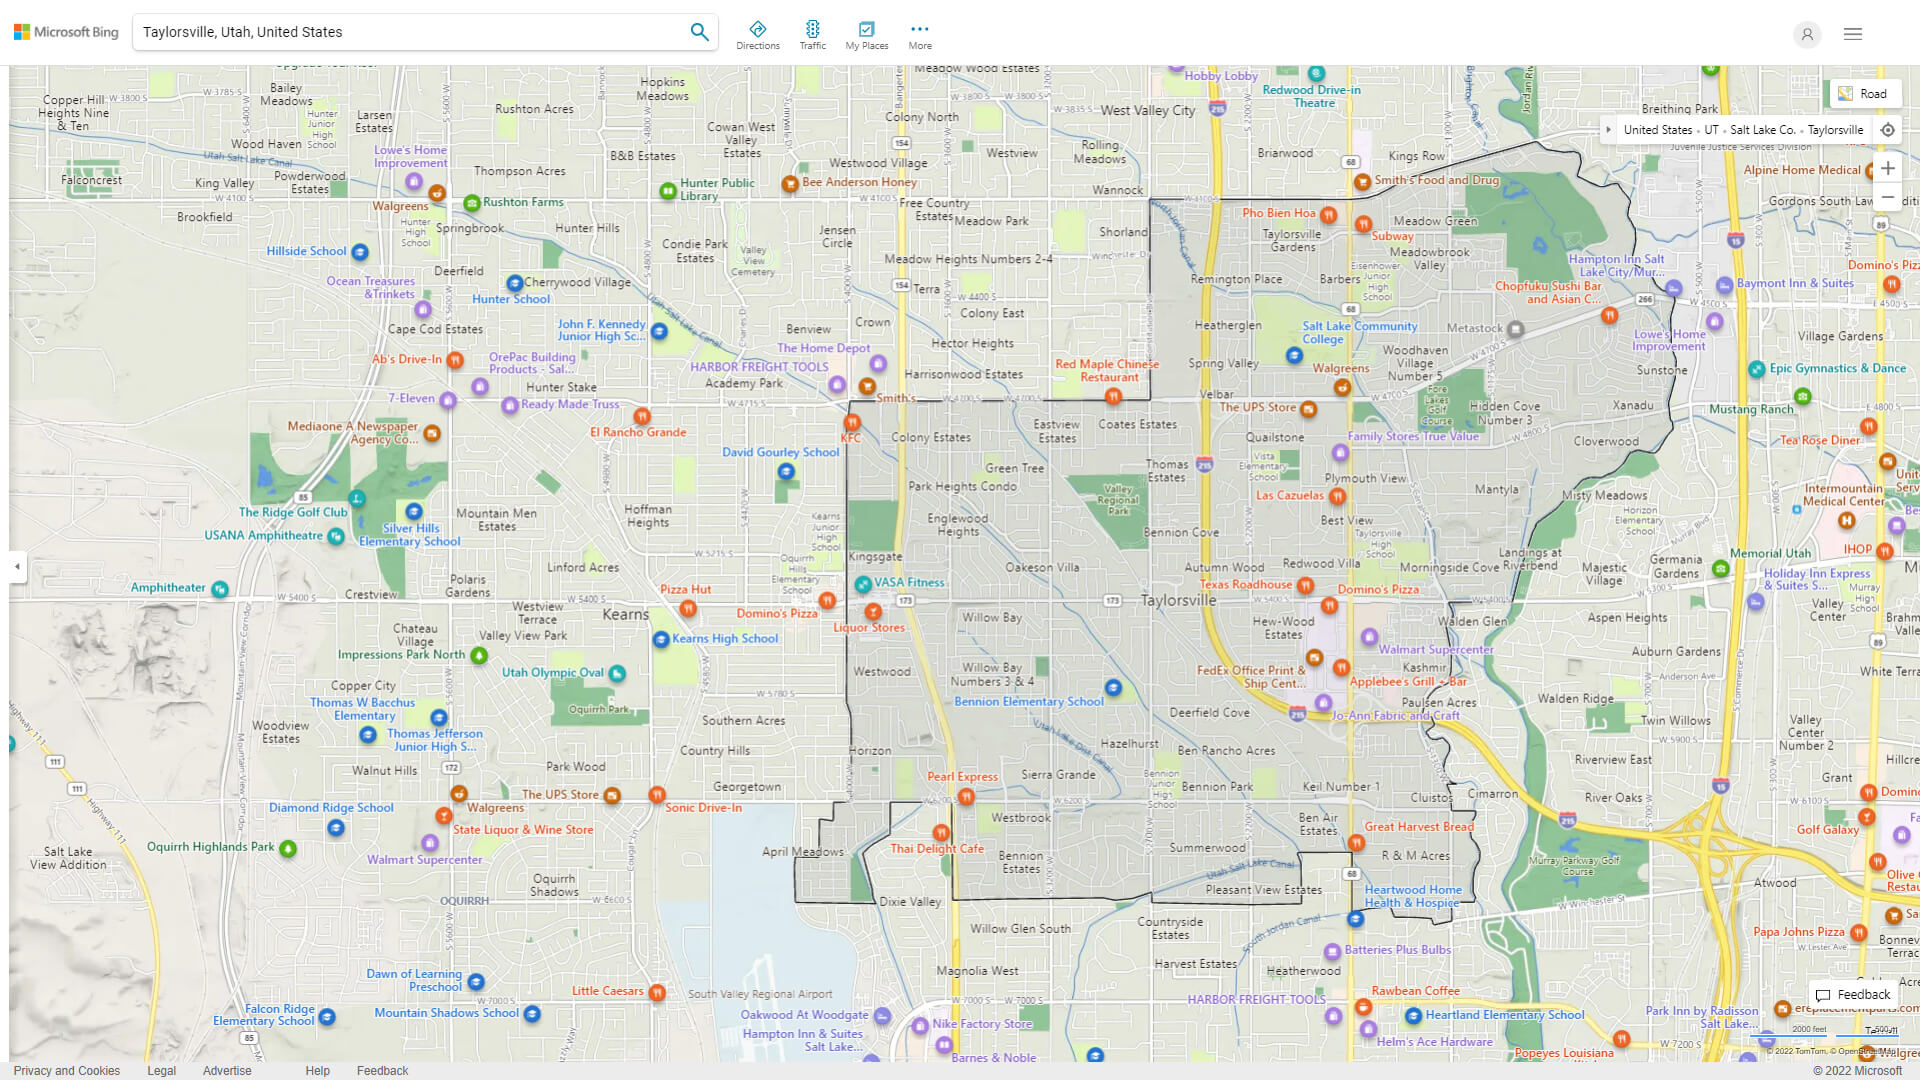Open the user account icon

pos(1807,35)
